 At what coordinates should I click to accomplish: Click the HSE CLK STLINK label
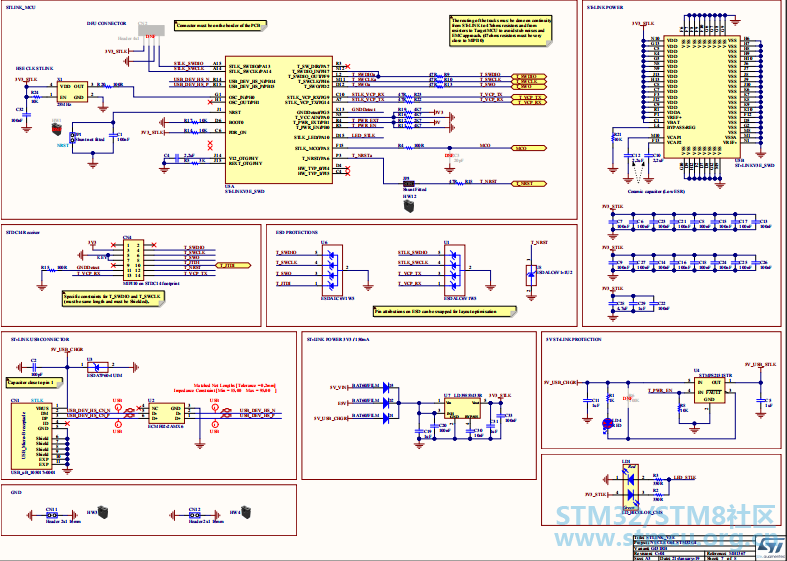pos(34,68)
